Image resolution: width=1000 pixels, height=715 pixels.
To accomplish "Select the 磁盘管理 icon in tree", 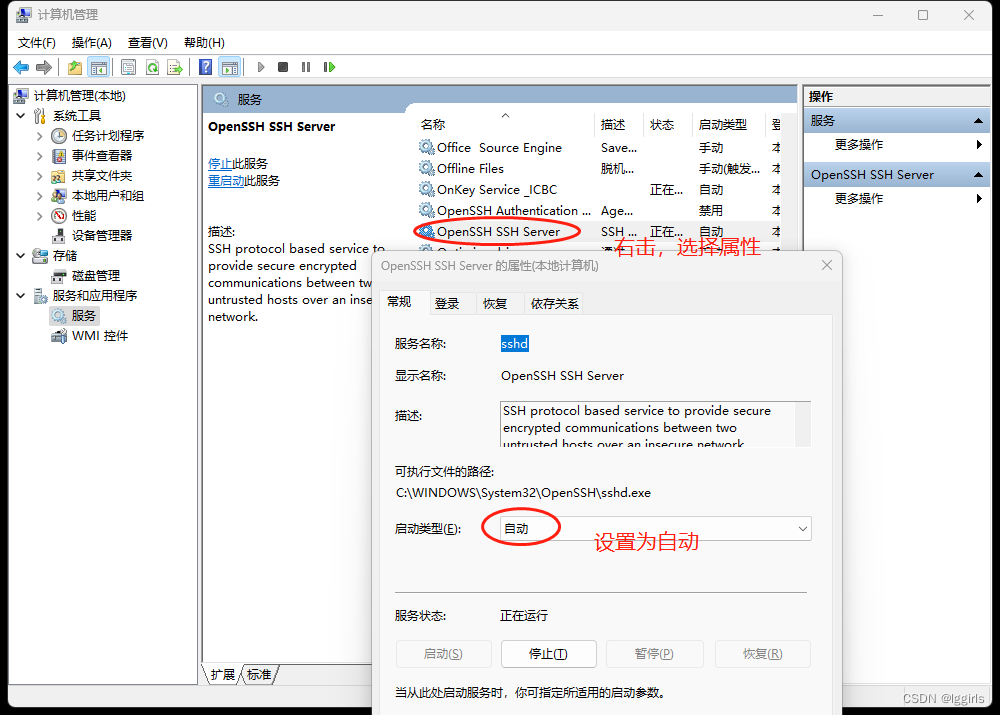I will click(59, 276).
